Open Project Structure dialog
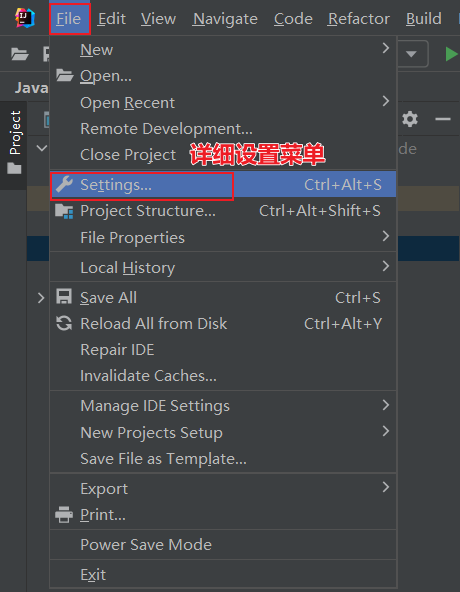 [x=223, y=211]
